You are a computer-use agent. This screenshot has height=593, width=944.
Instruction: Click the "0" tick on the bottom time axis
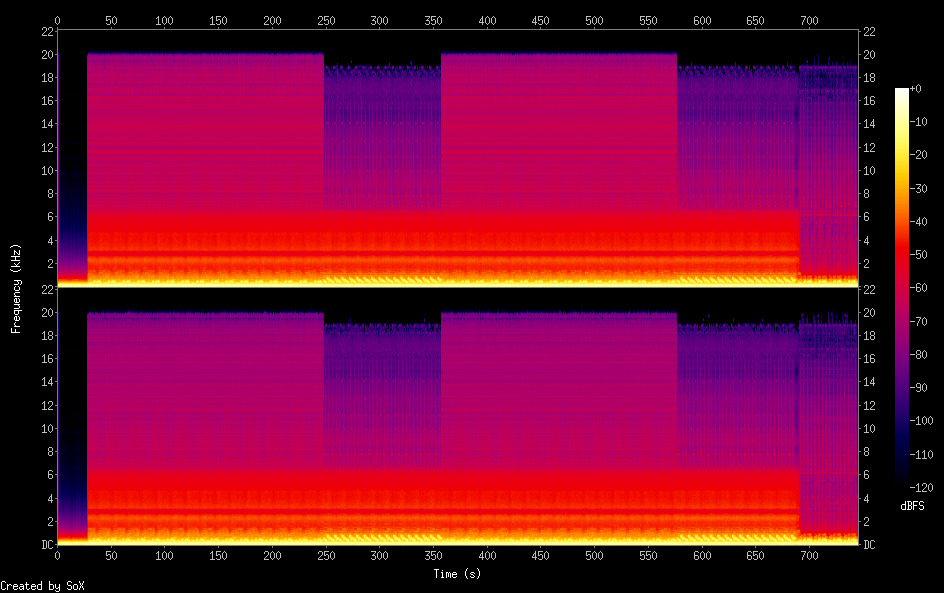pos(57,555)
